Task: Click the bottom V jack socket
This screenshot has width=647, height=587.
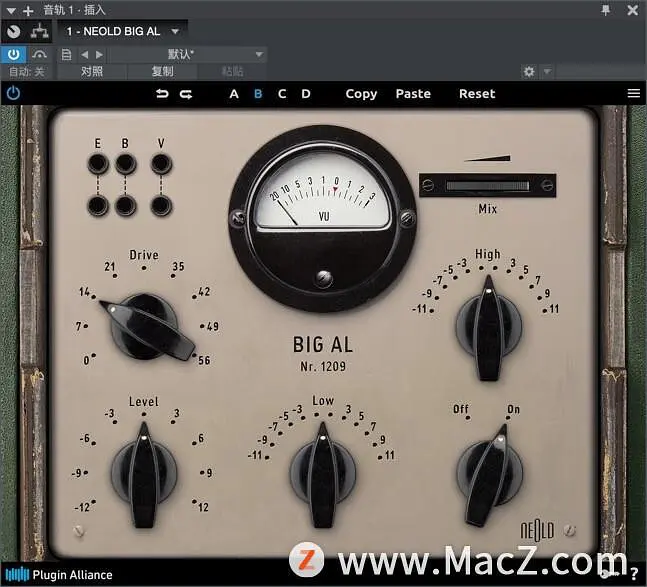Action: (x=161, y=205)
